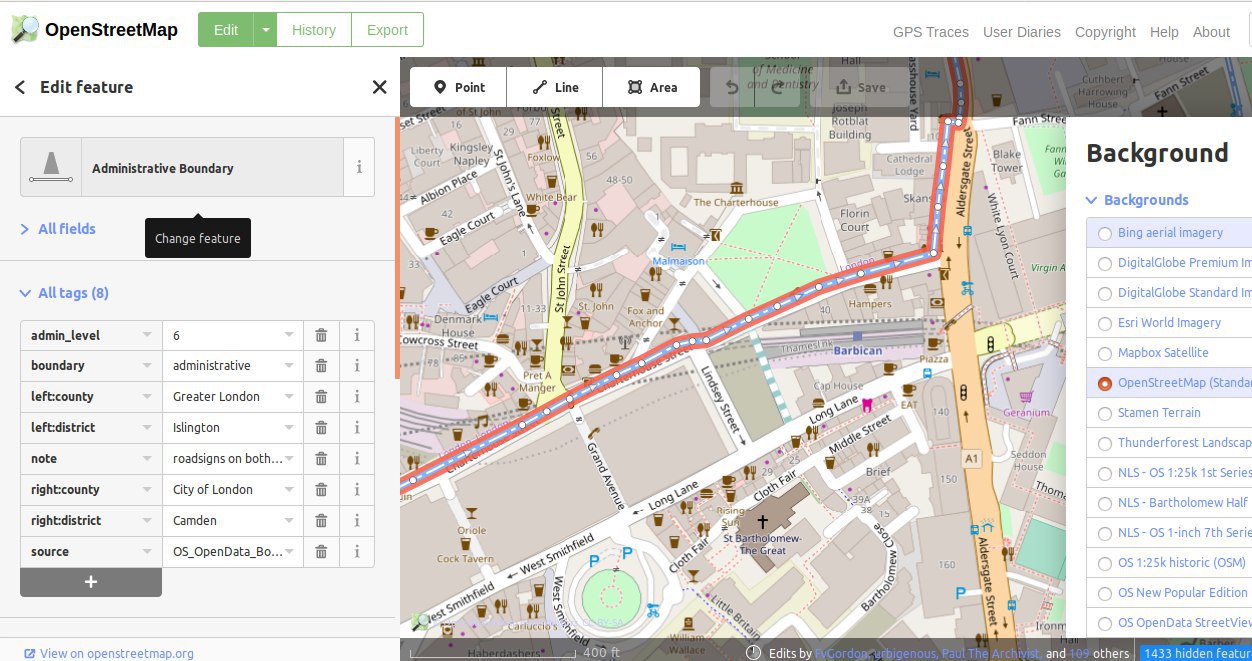The image size is (1252, 661).
Task: Remove the right:county tag via trash icon
Action: 321,490
